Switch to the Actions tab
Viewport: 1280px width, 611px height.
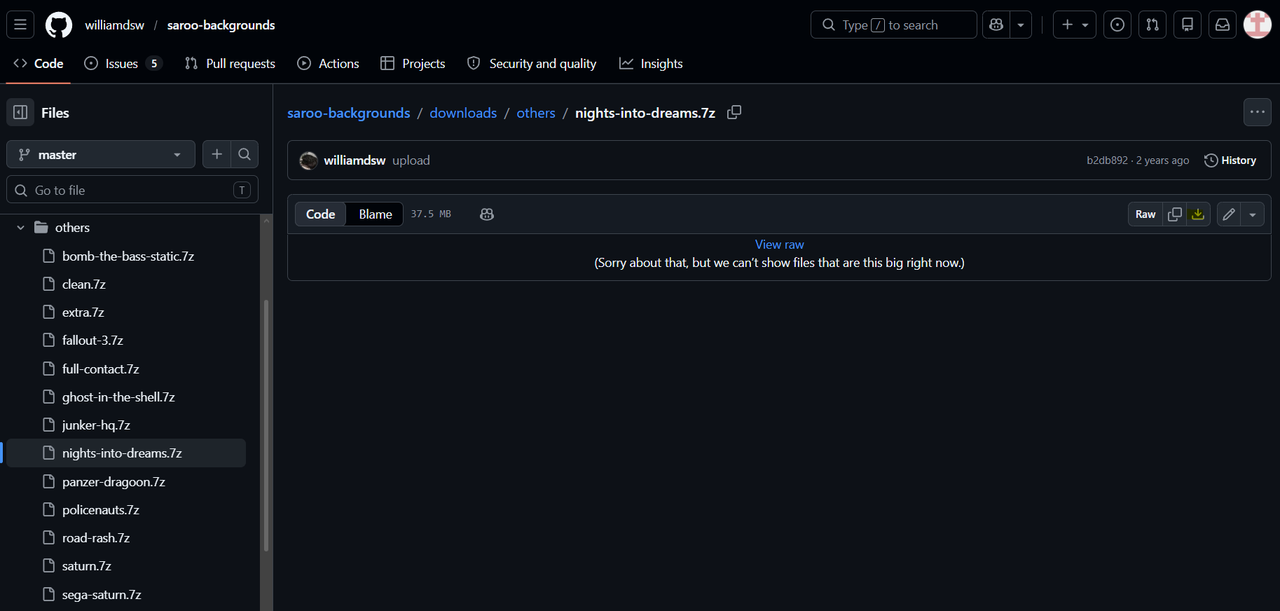pos(328,63)
